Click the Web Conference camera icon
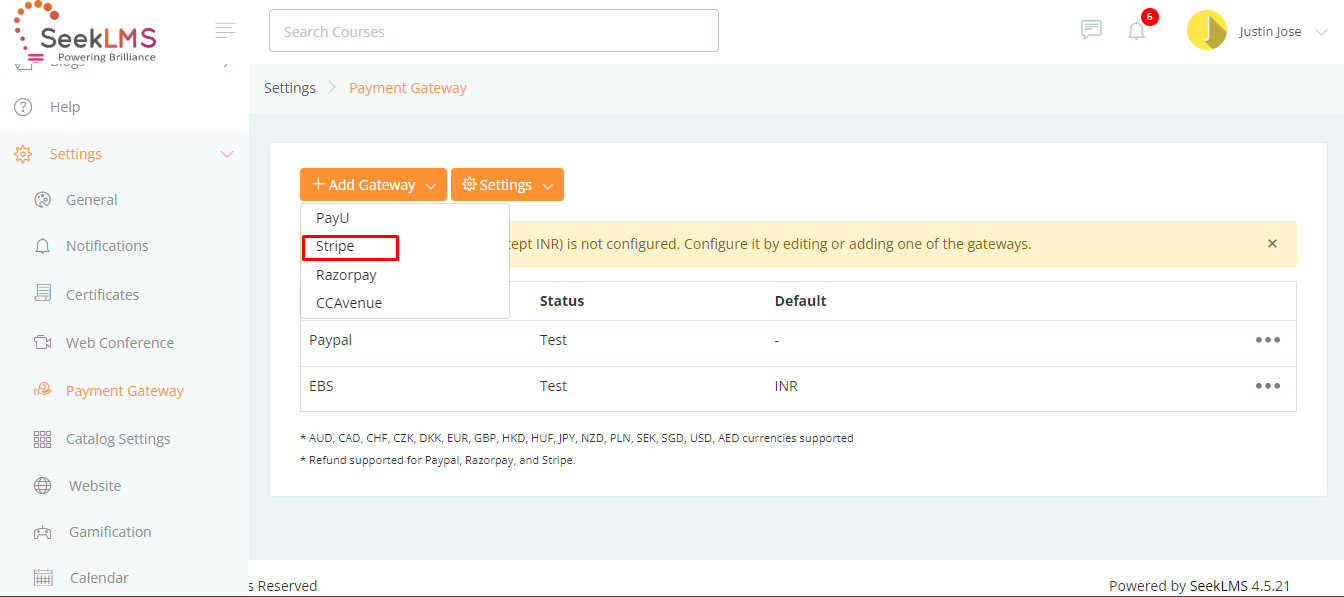Image resolution: width=1344 pixels, height=597 pixels. coord(42,343)
